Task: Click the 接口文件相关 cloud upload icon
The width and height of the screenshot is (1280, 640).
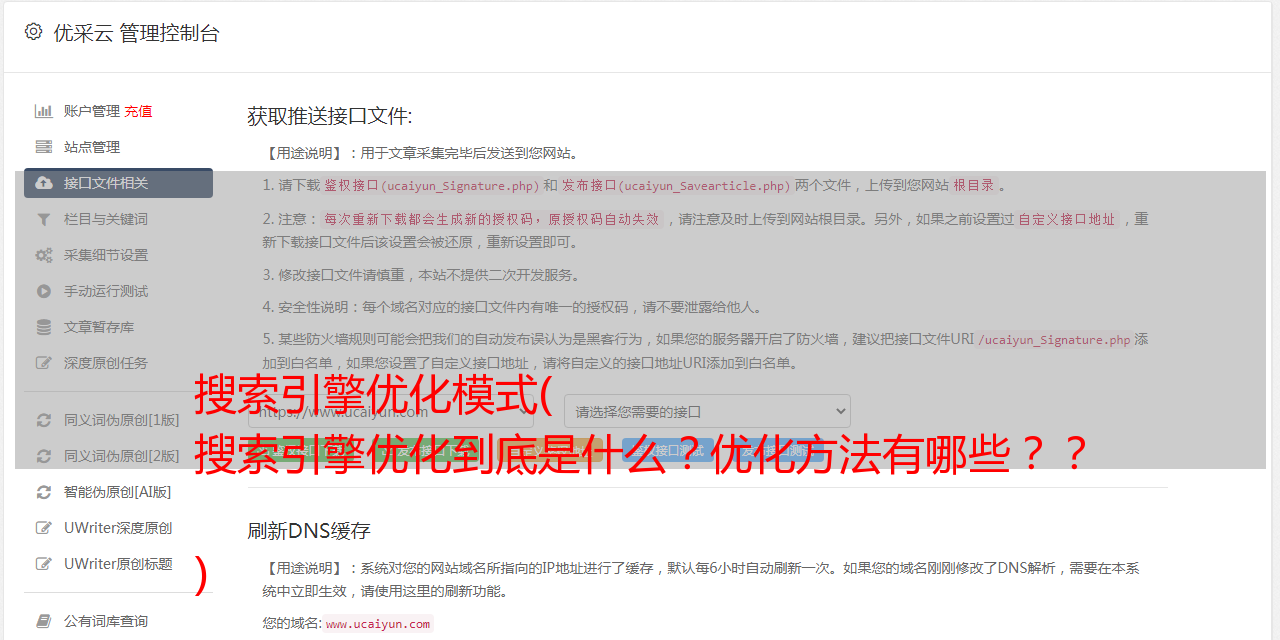Action: (44, 183)
